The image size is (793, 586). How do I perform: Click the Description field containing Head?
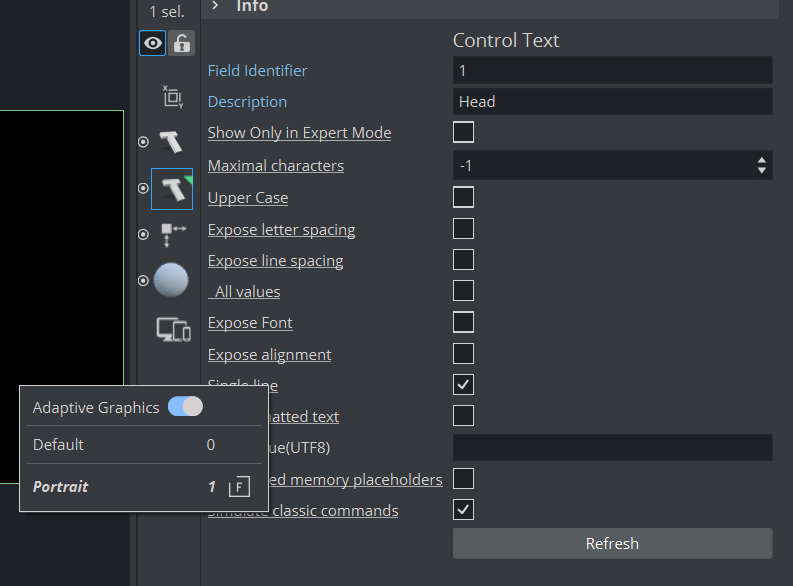coord(611,102)
